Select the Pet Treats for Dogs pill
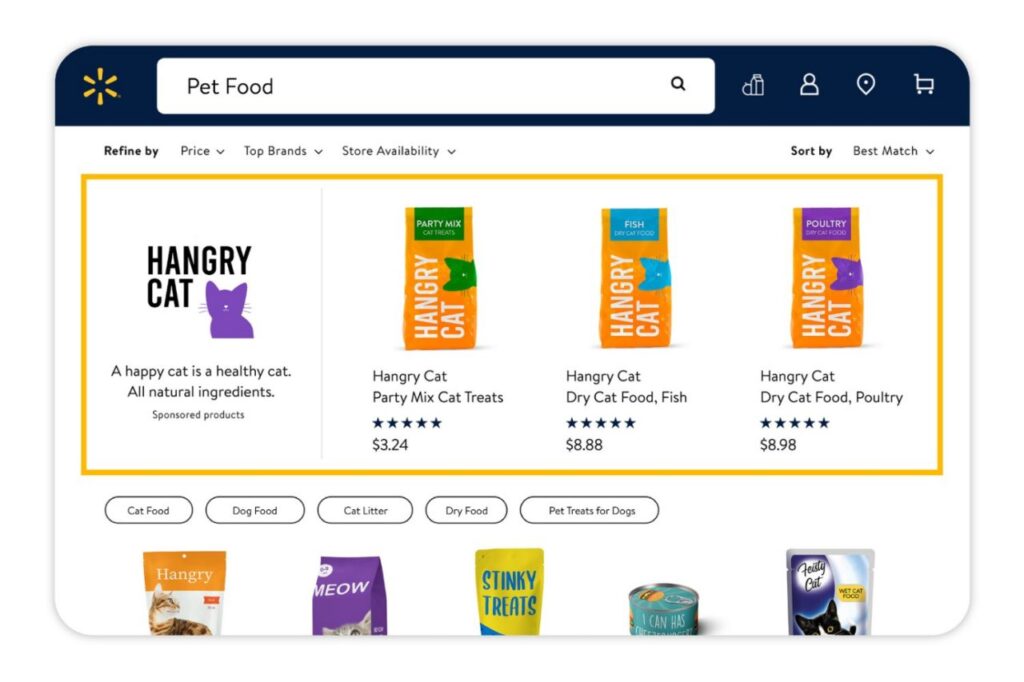 coord(589,510)
